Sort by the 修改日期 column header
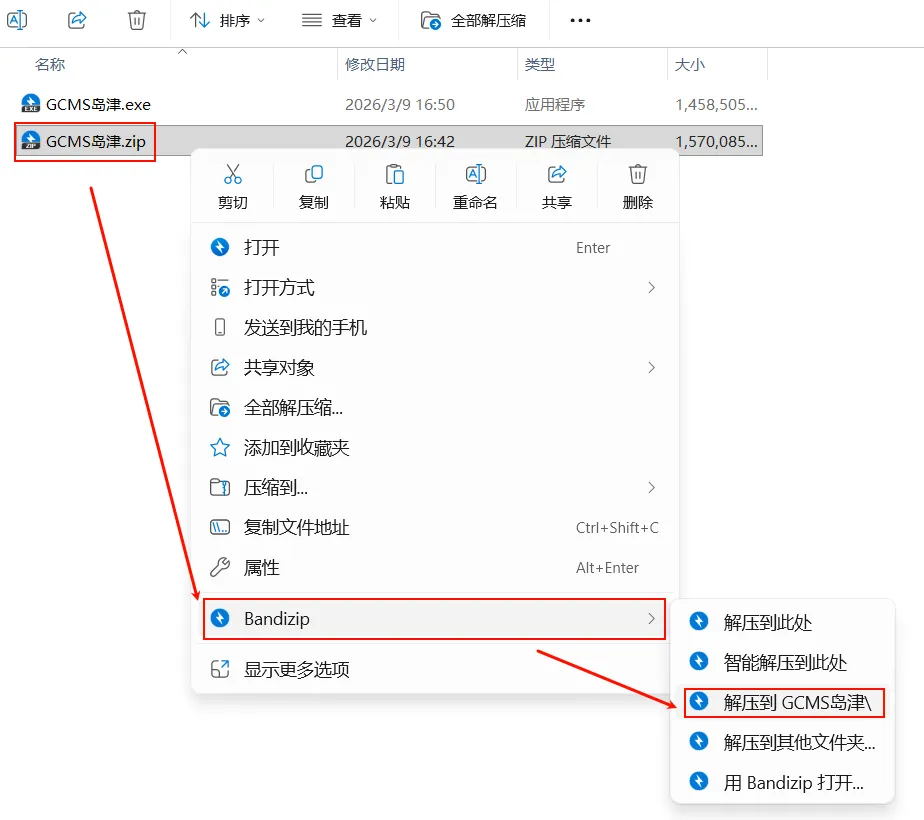Image resolution: width=924 pixels, height=820 pixels. pos(375,64)
